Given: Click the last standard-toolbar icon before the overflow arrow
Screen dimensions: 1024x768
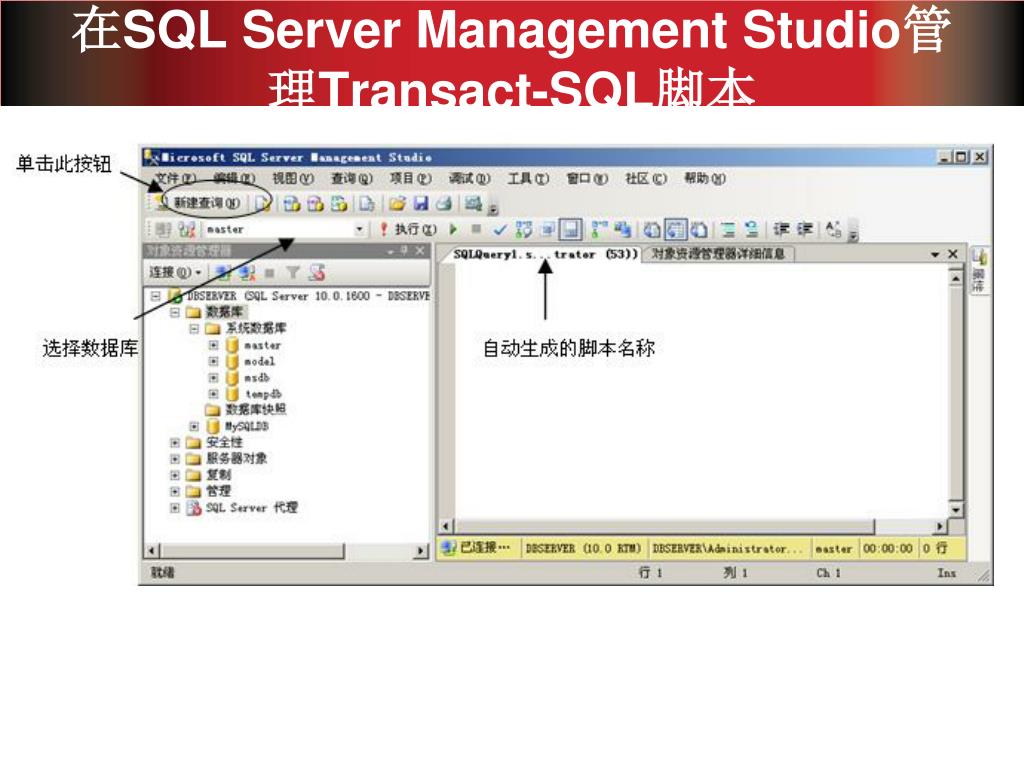Looking at the screenshot, I should (x=473, y=204).
